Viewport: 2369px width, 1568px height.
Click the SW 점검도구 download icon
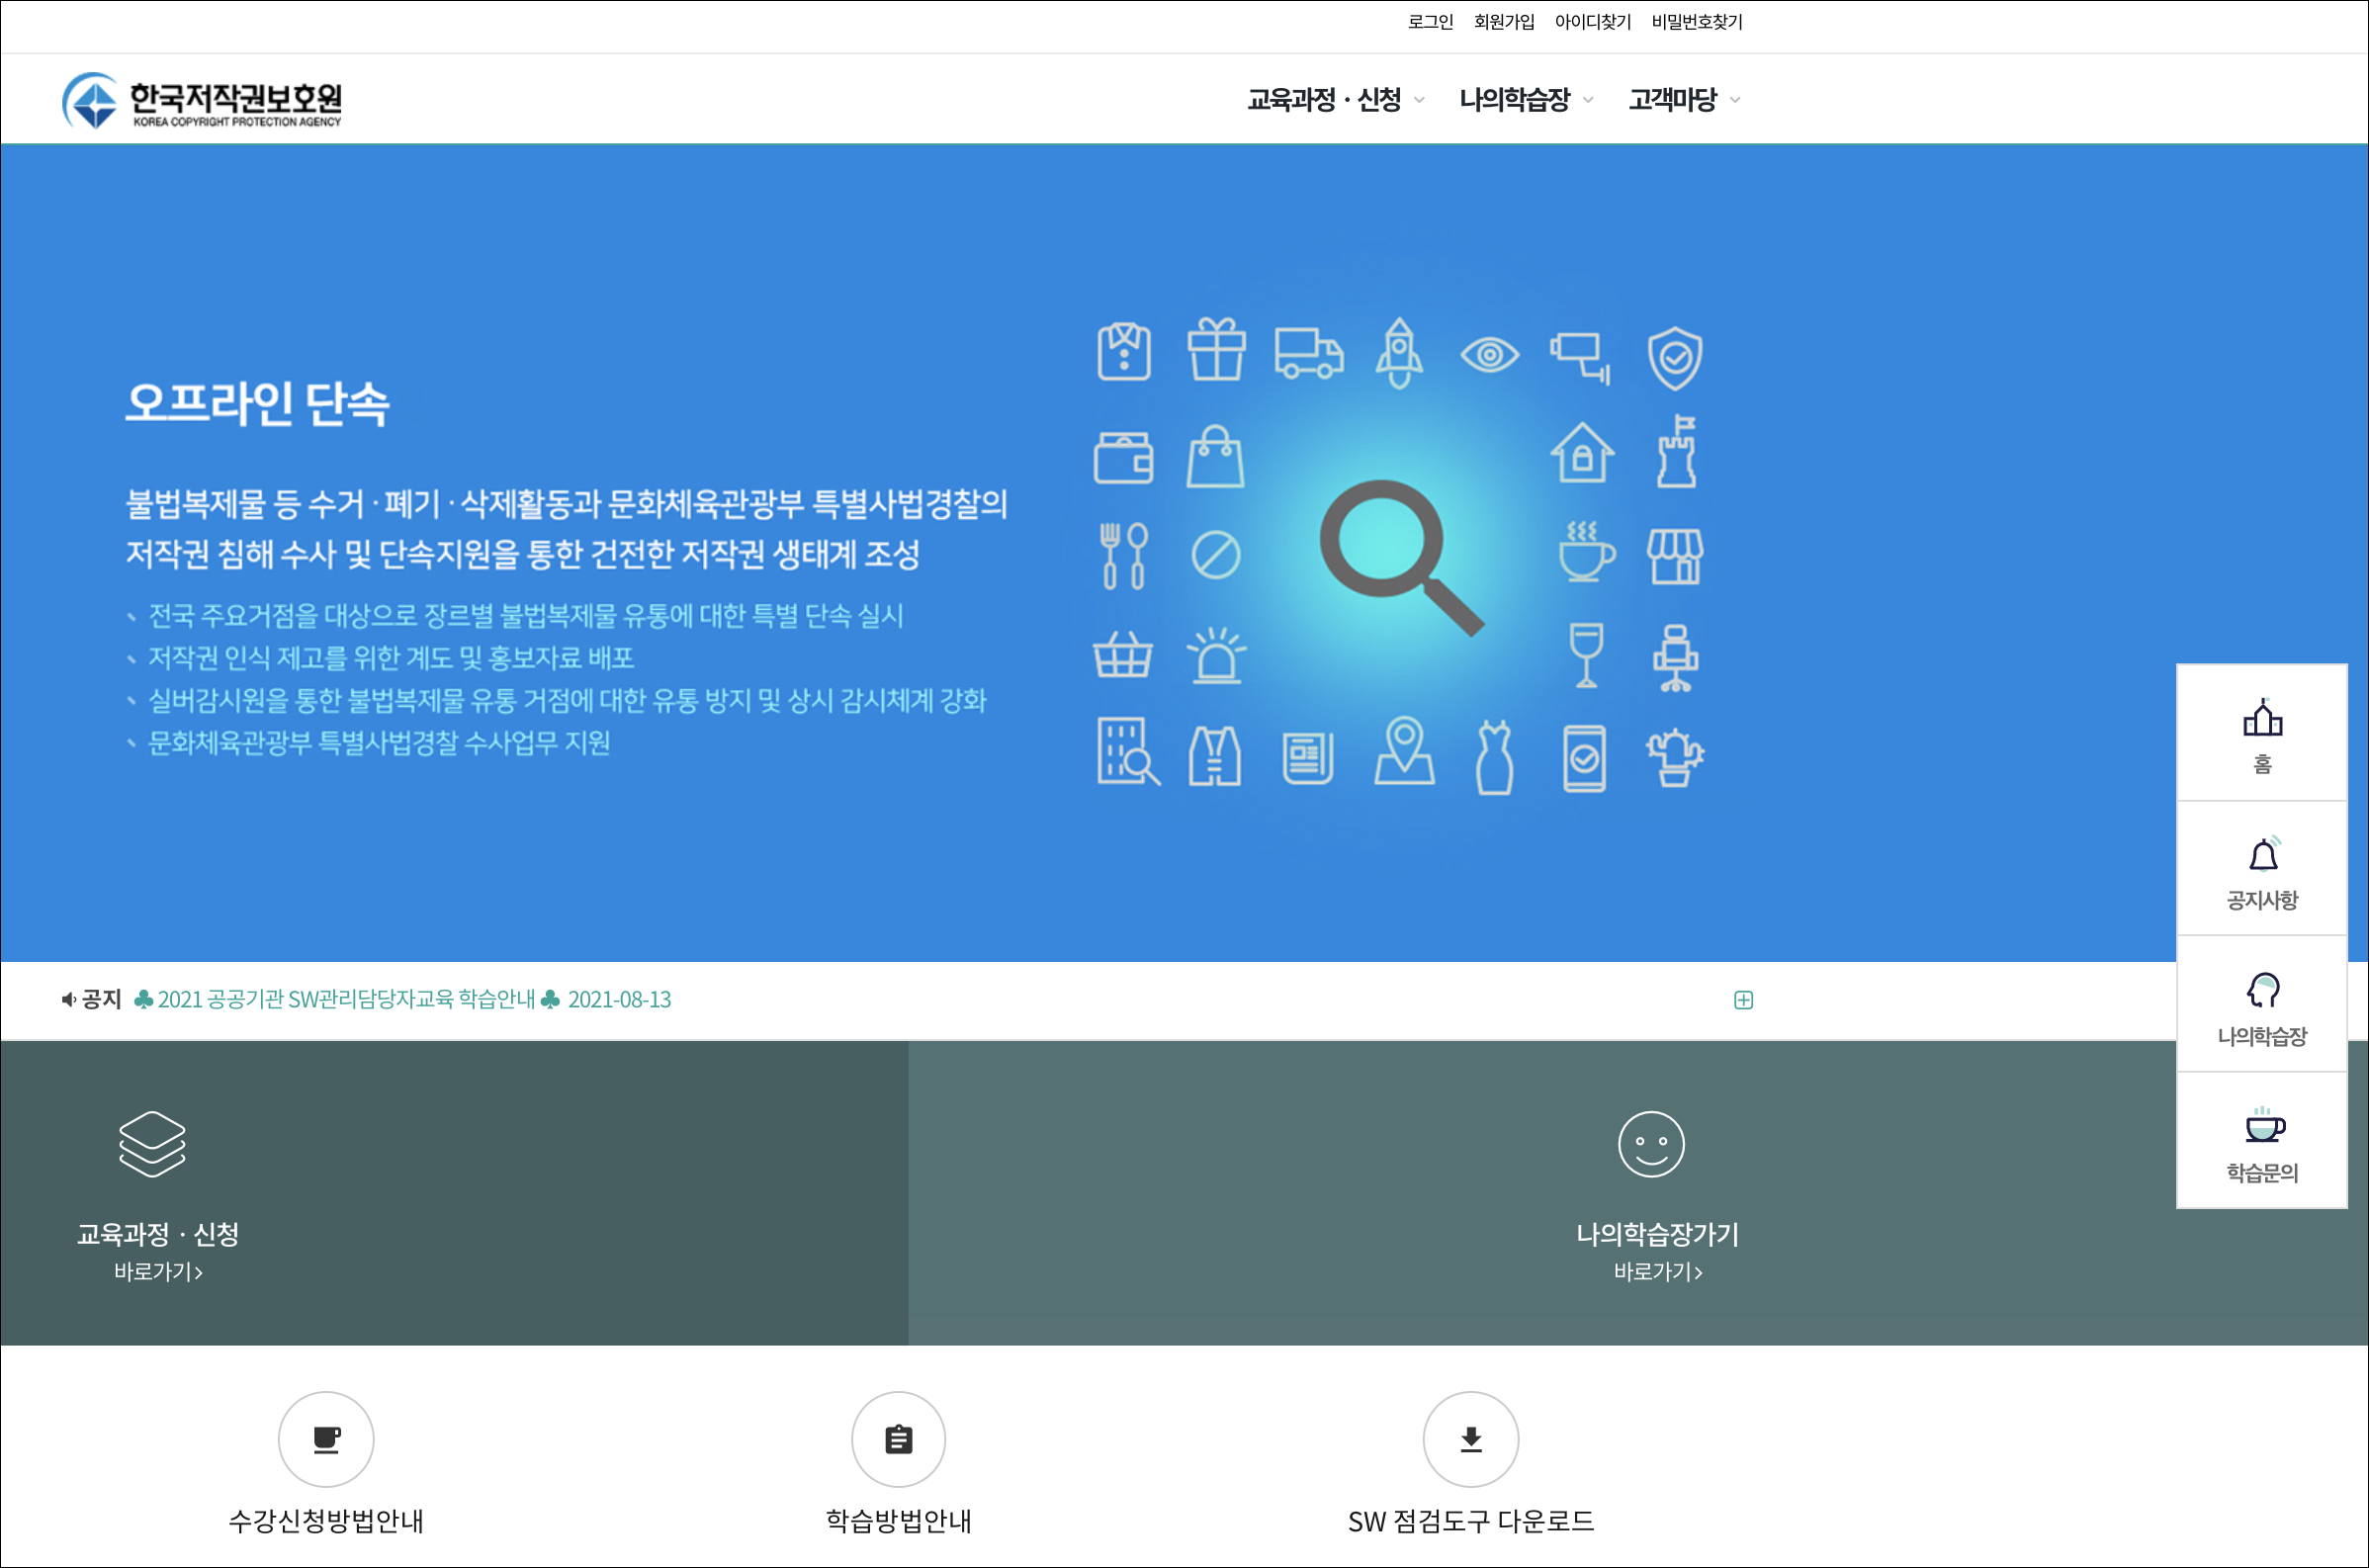click(x=1470, y=1439)
